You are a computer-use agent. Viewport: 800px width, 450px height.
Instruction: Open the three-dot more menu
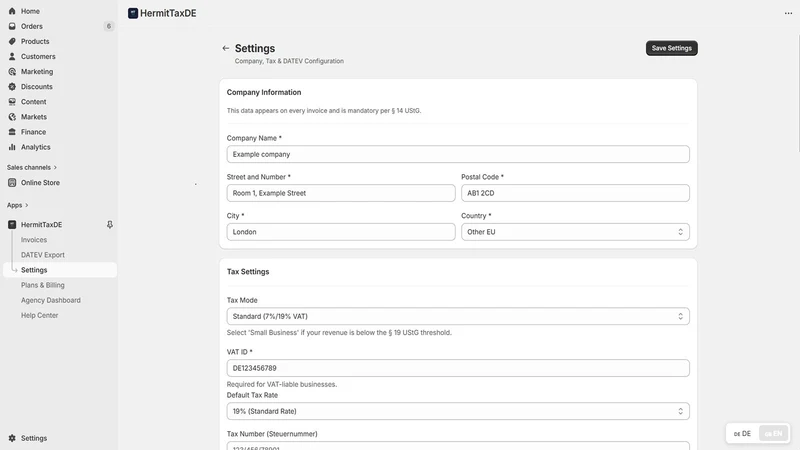pyautogui.click(x=788, y=13)
